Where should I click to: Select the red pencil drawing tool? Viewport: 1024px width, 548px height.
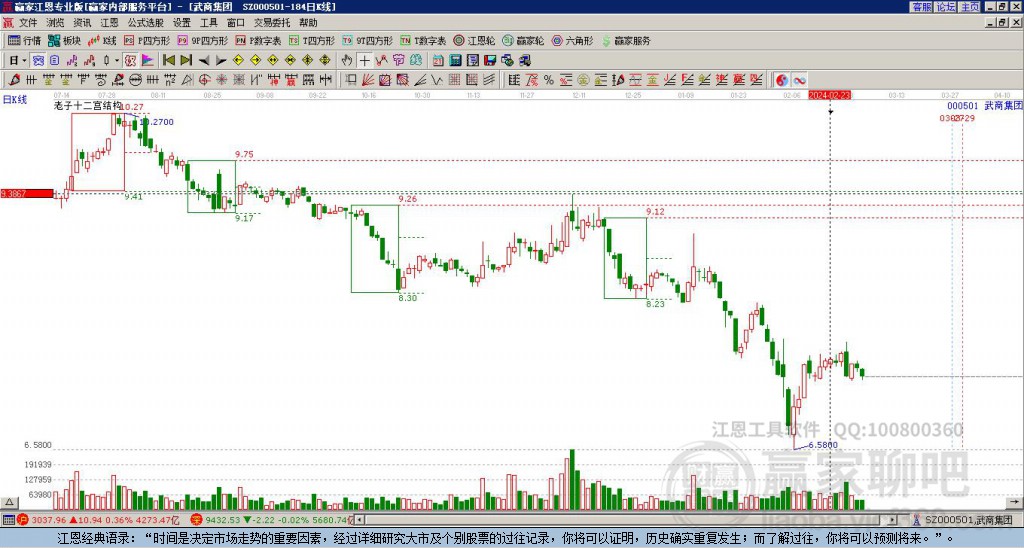[x=14, y=80]
